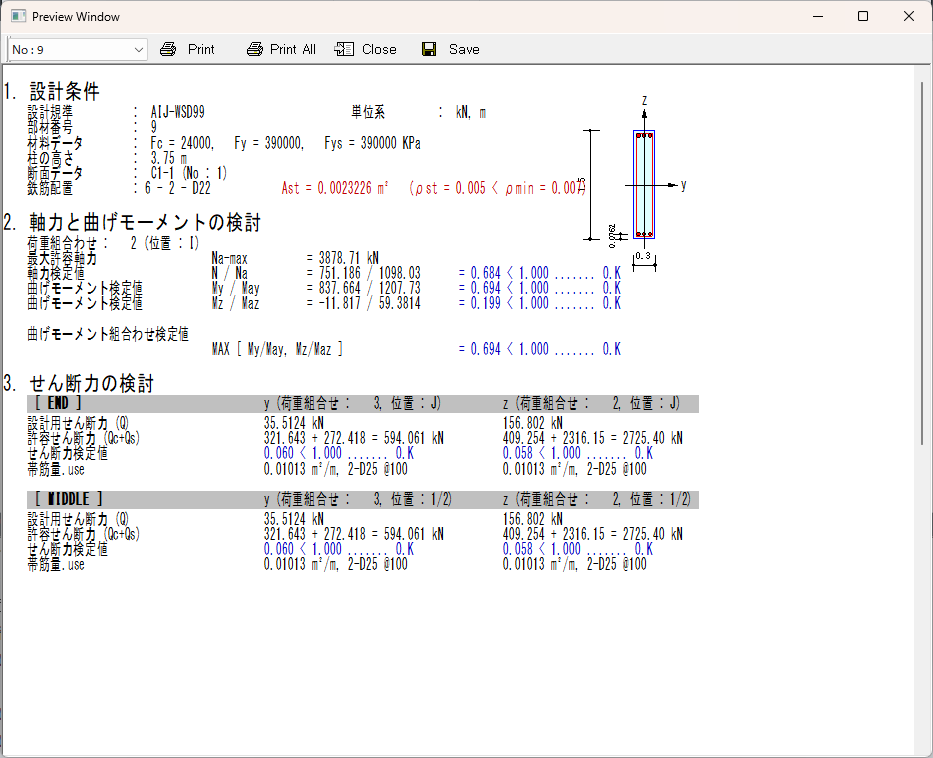Click the Print printer icon

pyautogui.click(x=168, y=49)
